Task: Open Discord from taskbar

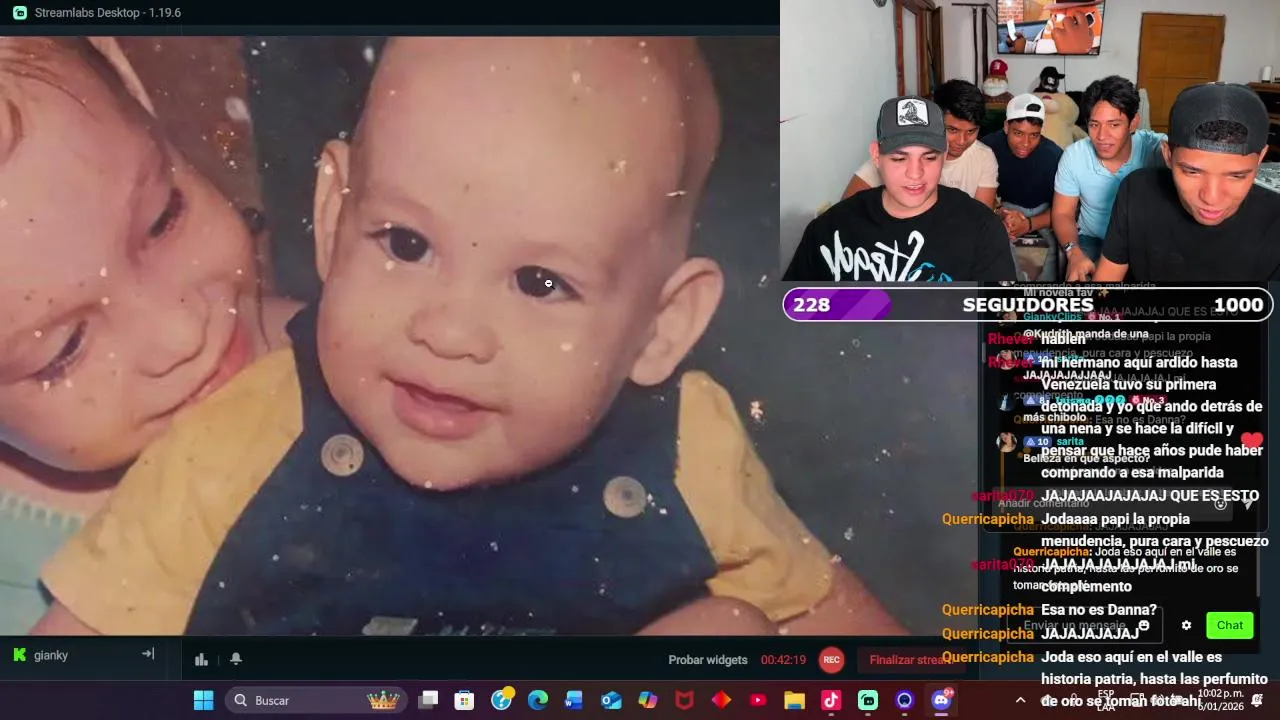Action: tap(941, 700)
